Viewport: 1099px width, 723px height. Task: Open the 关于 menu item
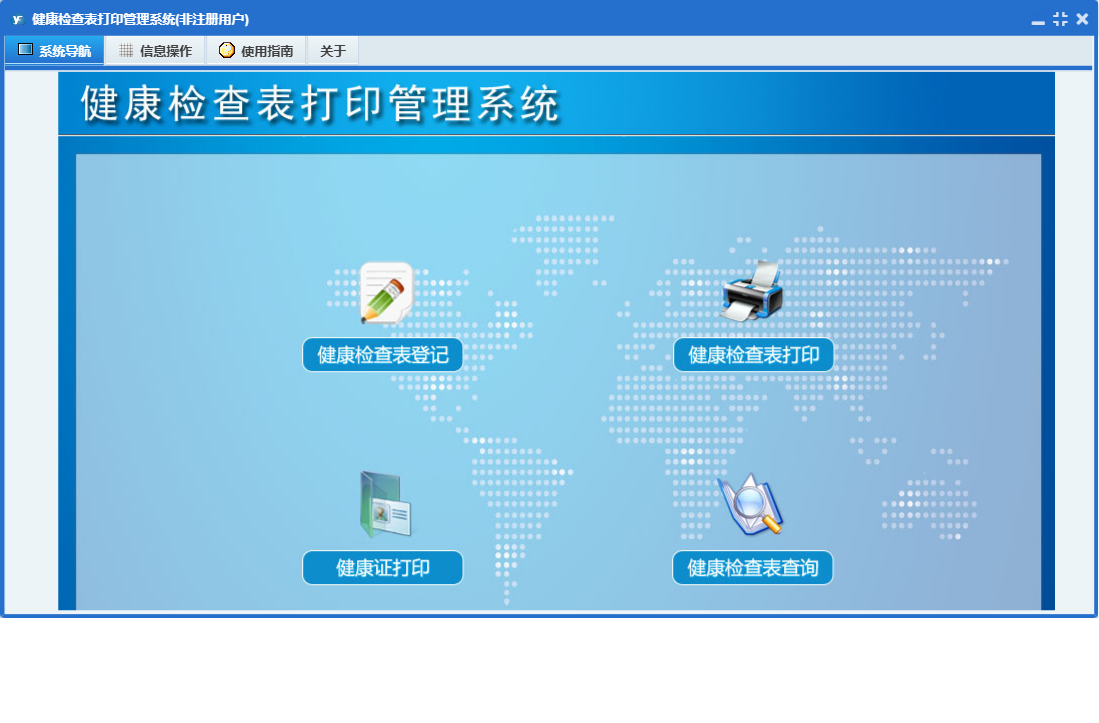333,51
